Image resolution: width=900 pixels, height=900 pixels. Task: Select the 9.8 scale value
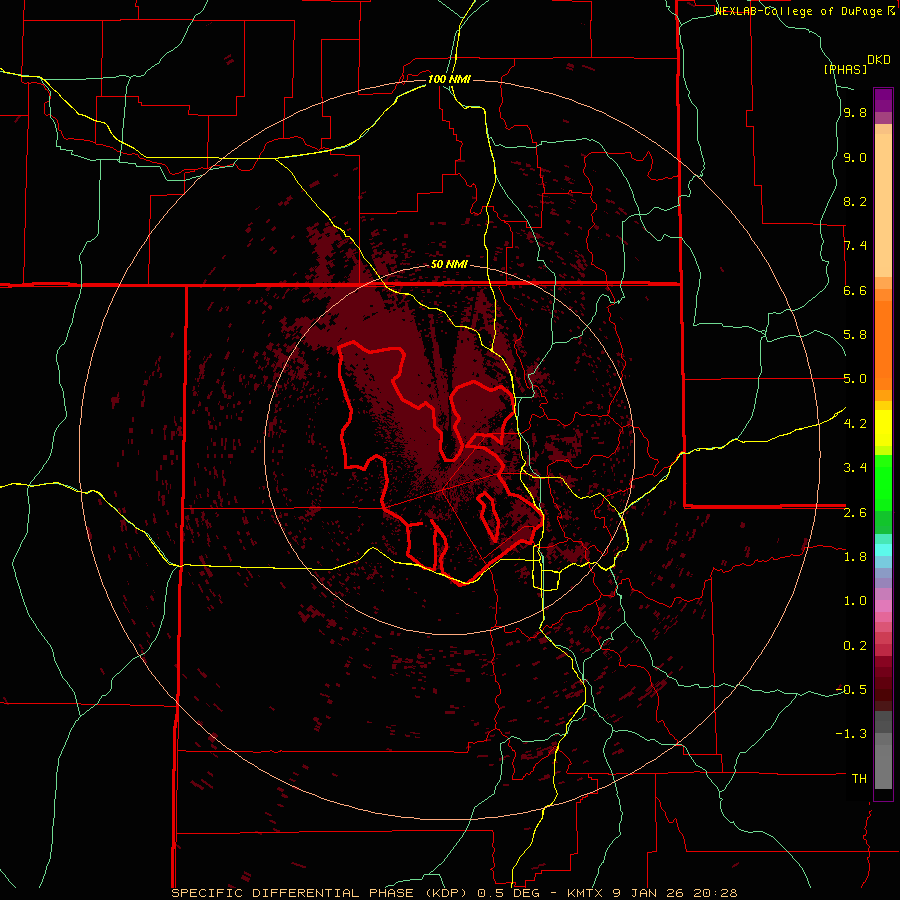pos(855,113)
